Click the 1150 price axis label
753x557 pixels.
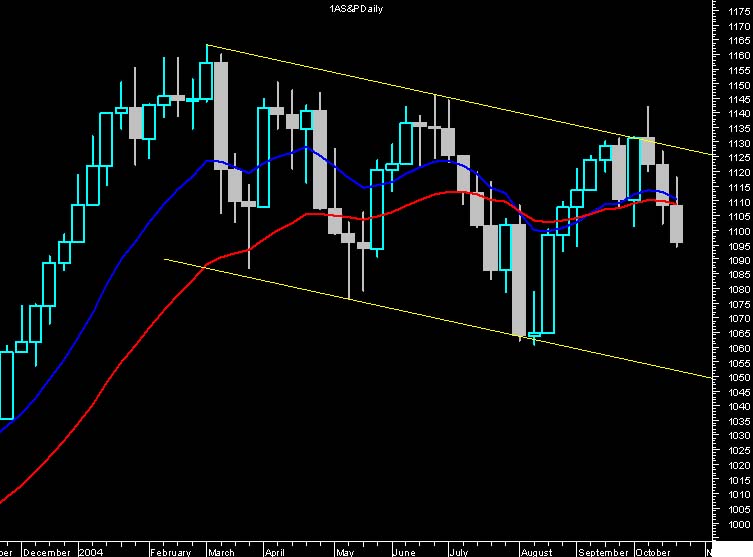pos(739,85)
